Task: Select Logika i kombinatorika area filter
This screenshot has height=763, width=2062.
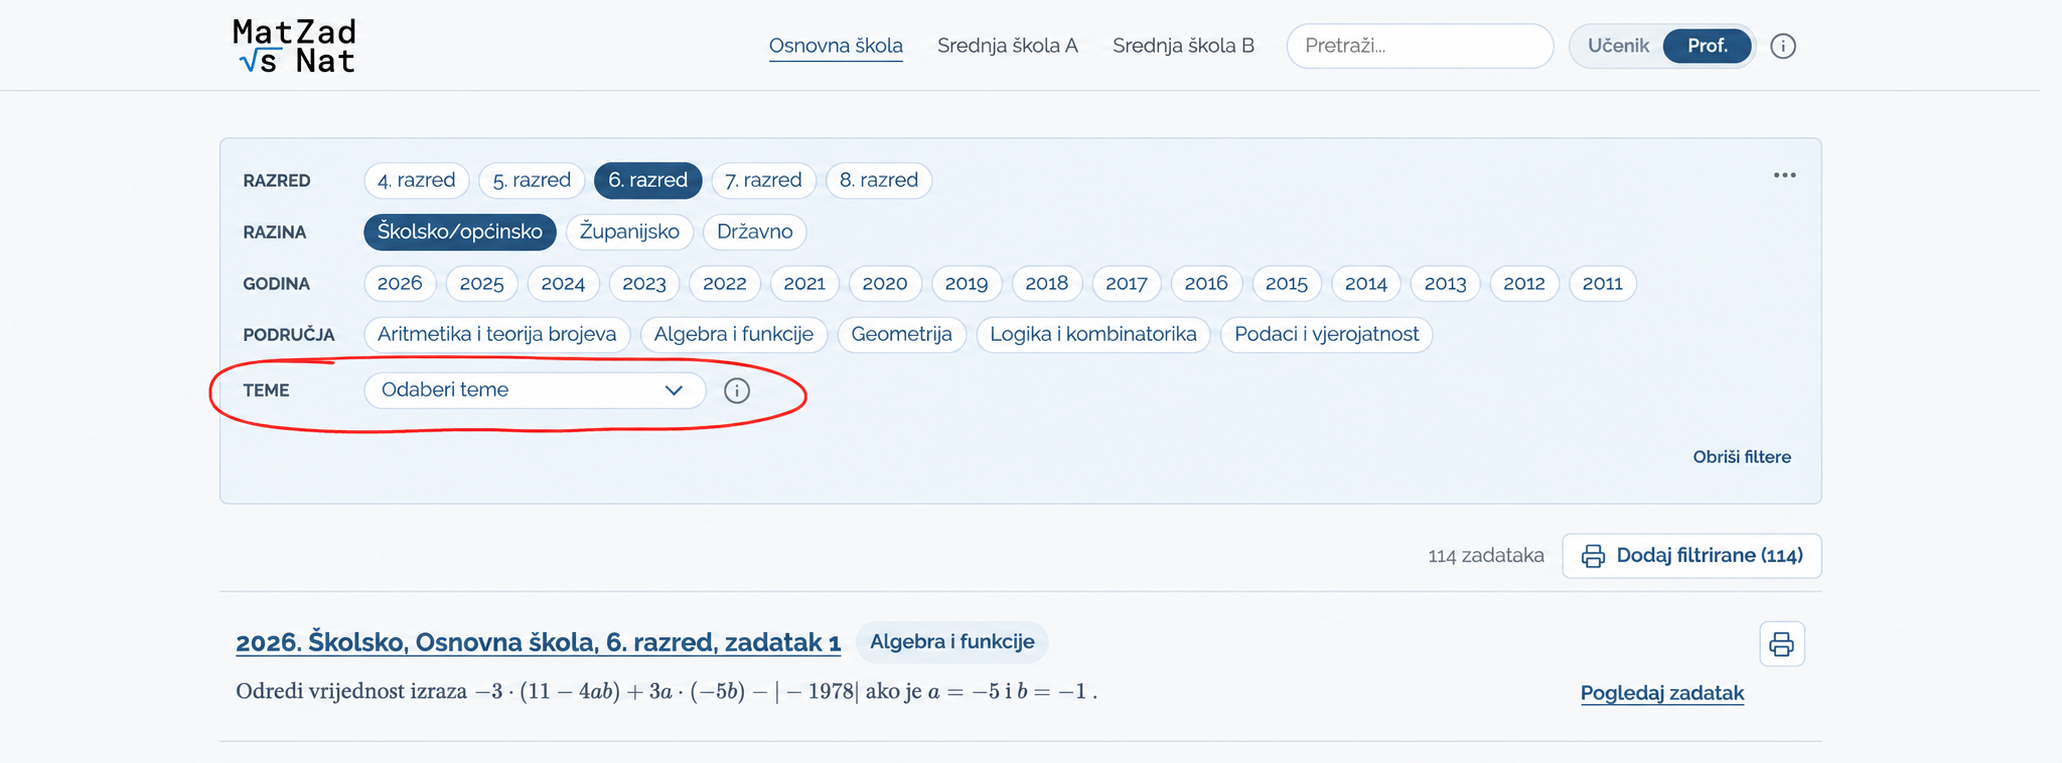Action: [x=1094, y=334]
